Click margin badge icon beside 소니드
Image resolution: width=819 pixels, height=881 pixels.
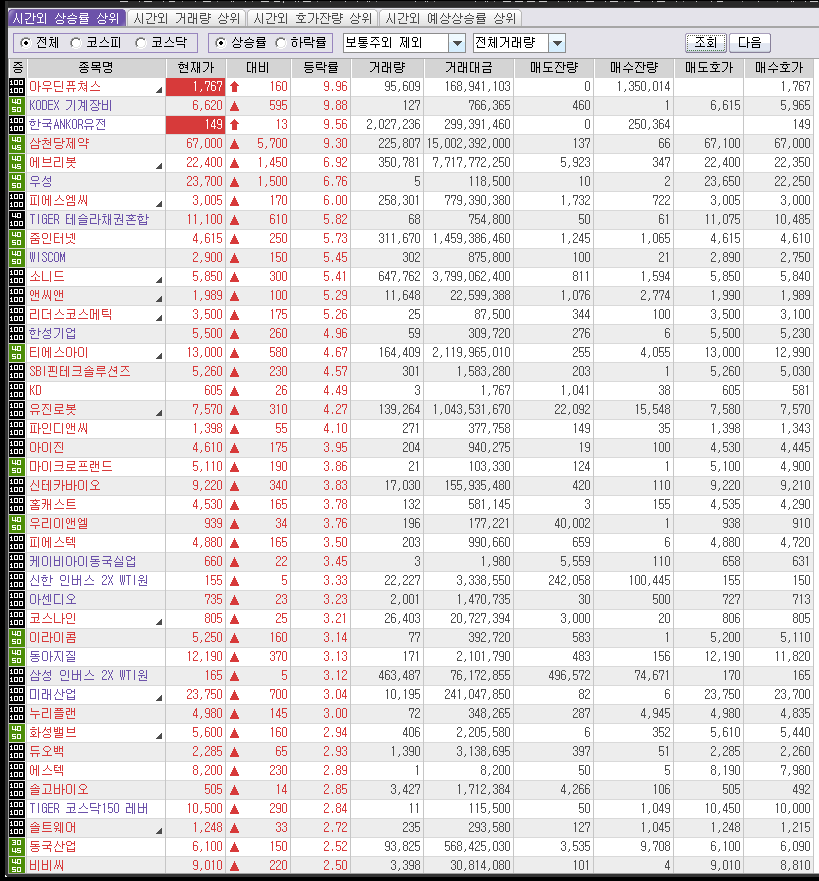[x=16, y=276]
